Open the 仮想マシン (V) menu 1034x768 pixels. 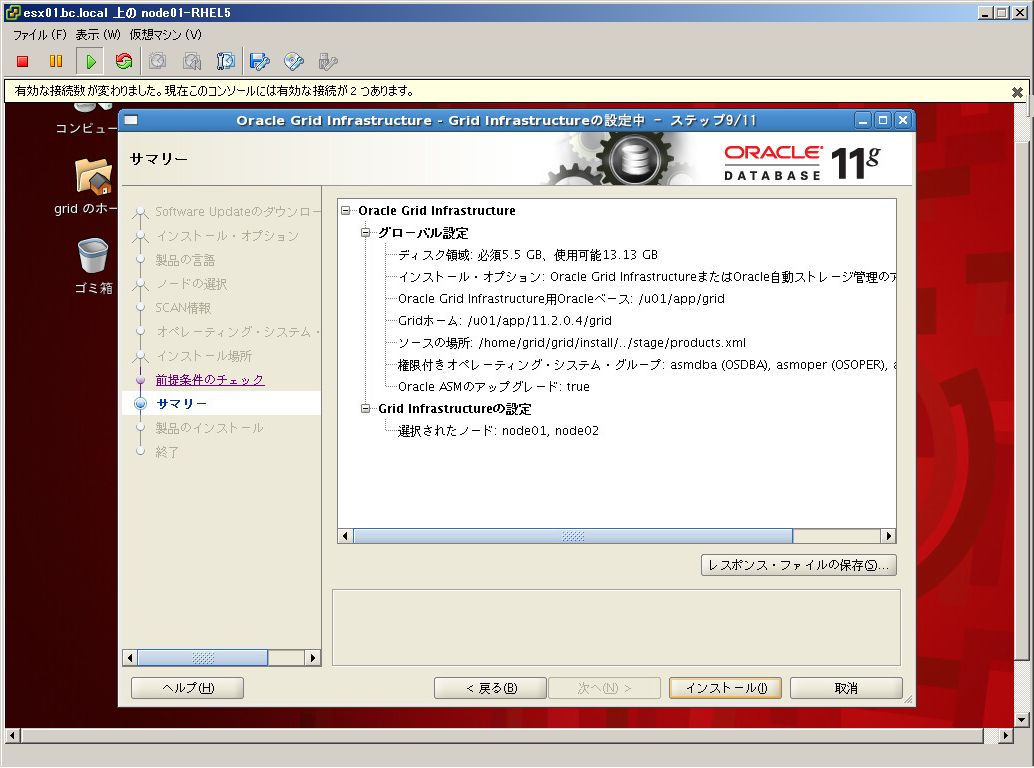tap(166, 34)
